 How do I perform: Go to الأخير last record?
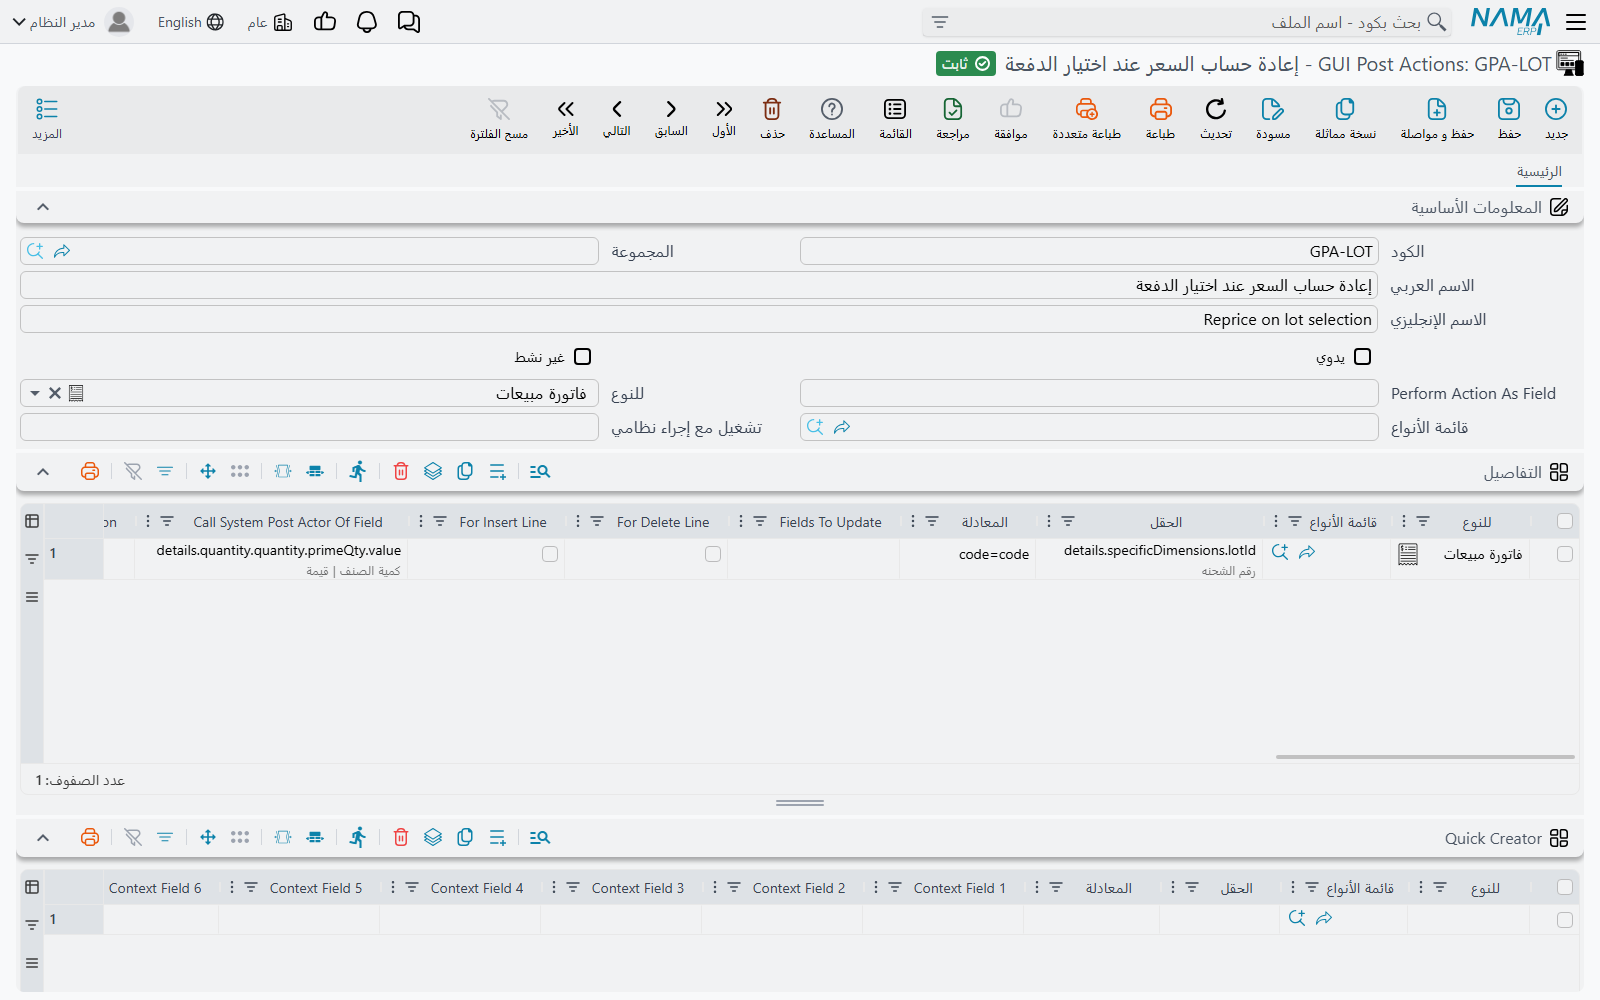[x=566, y=109]
